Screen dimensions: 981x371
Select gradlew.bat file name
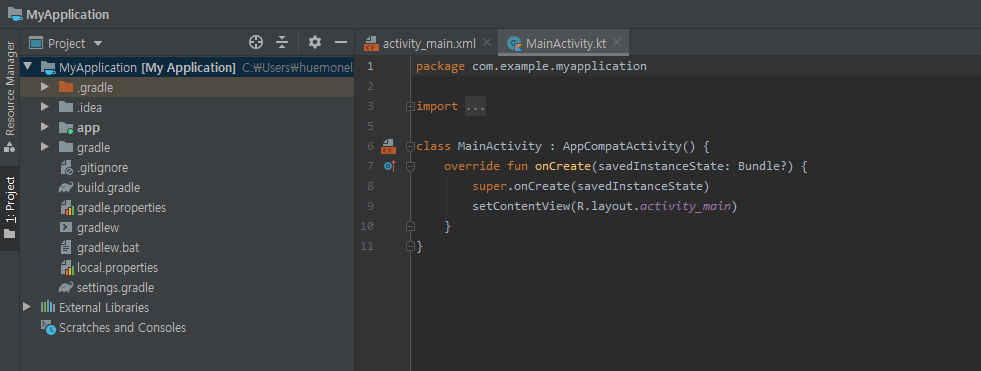point(108,248)
